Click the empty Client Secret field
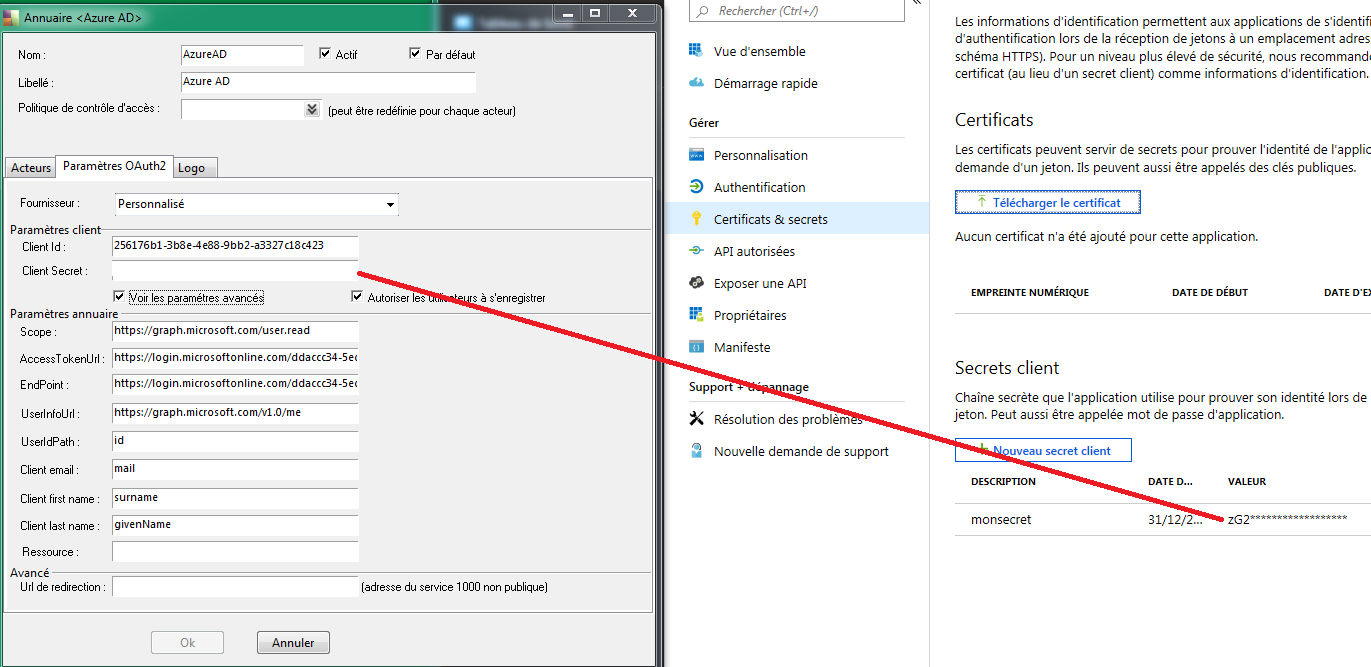The width and height of the screenshot is (1371, 667). (235, 272)
